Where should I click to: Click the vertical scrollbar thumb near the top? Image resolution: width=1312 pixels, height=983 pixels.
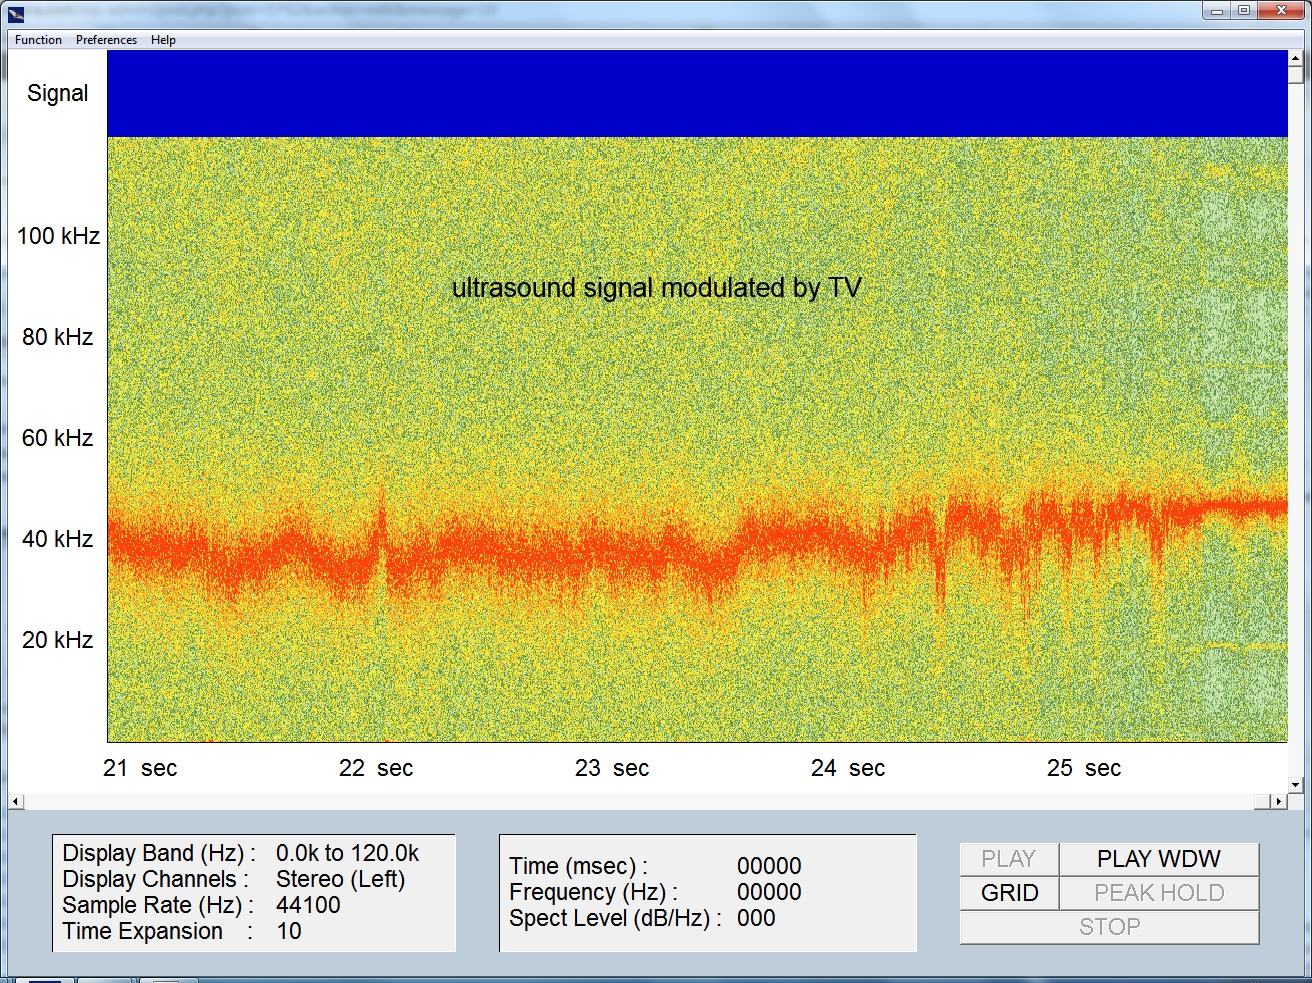coord(1295,75)
